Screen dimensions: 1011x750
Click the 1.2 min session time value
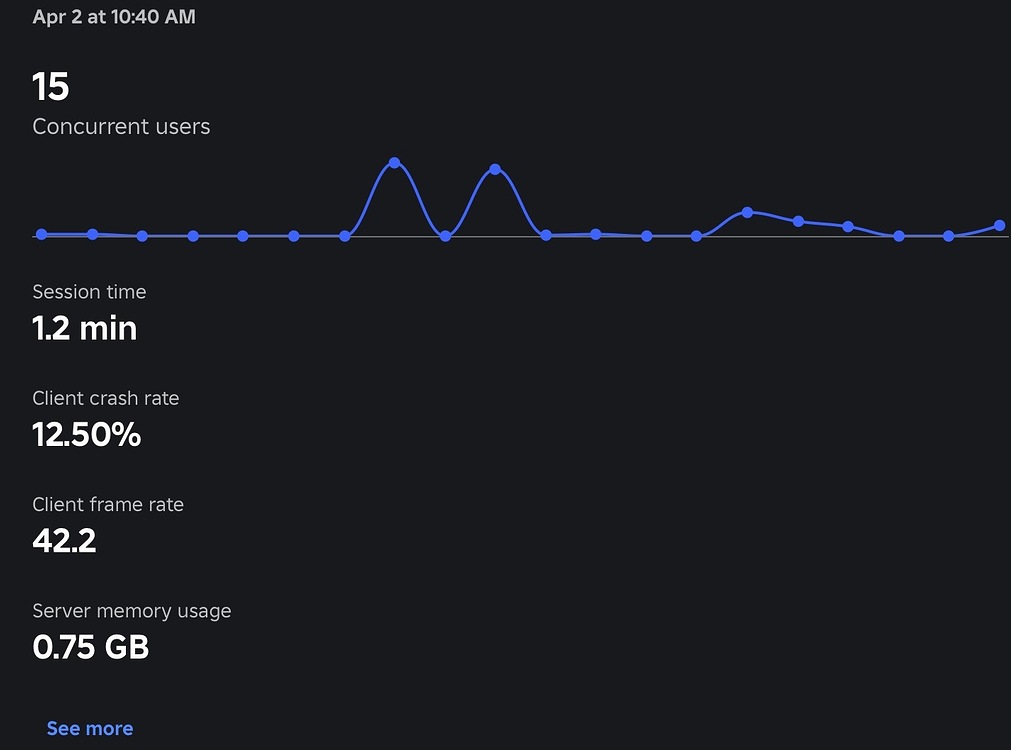[x=84, y=328]
